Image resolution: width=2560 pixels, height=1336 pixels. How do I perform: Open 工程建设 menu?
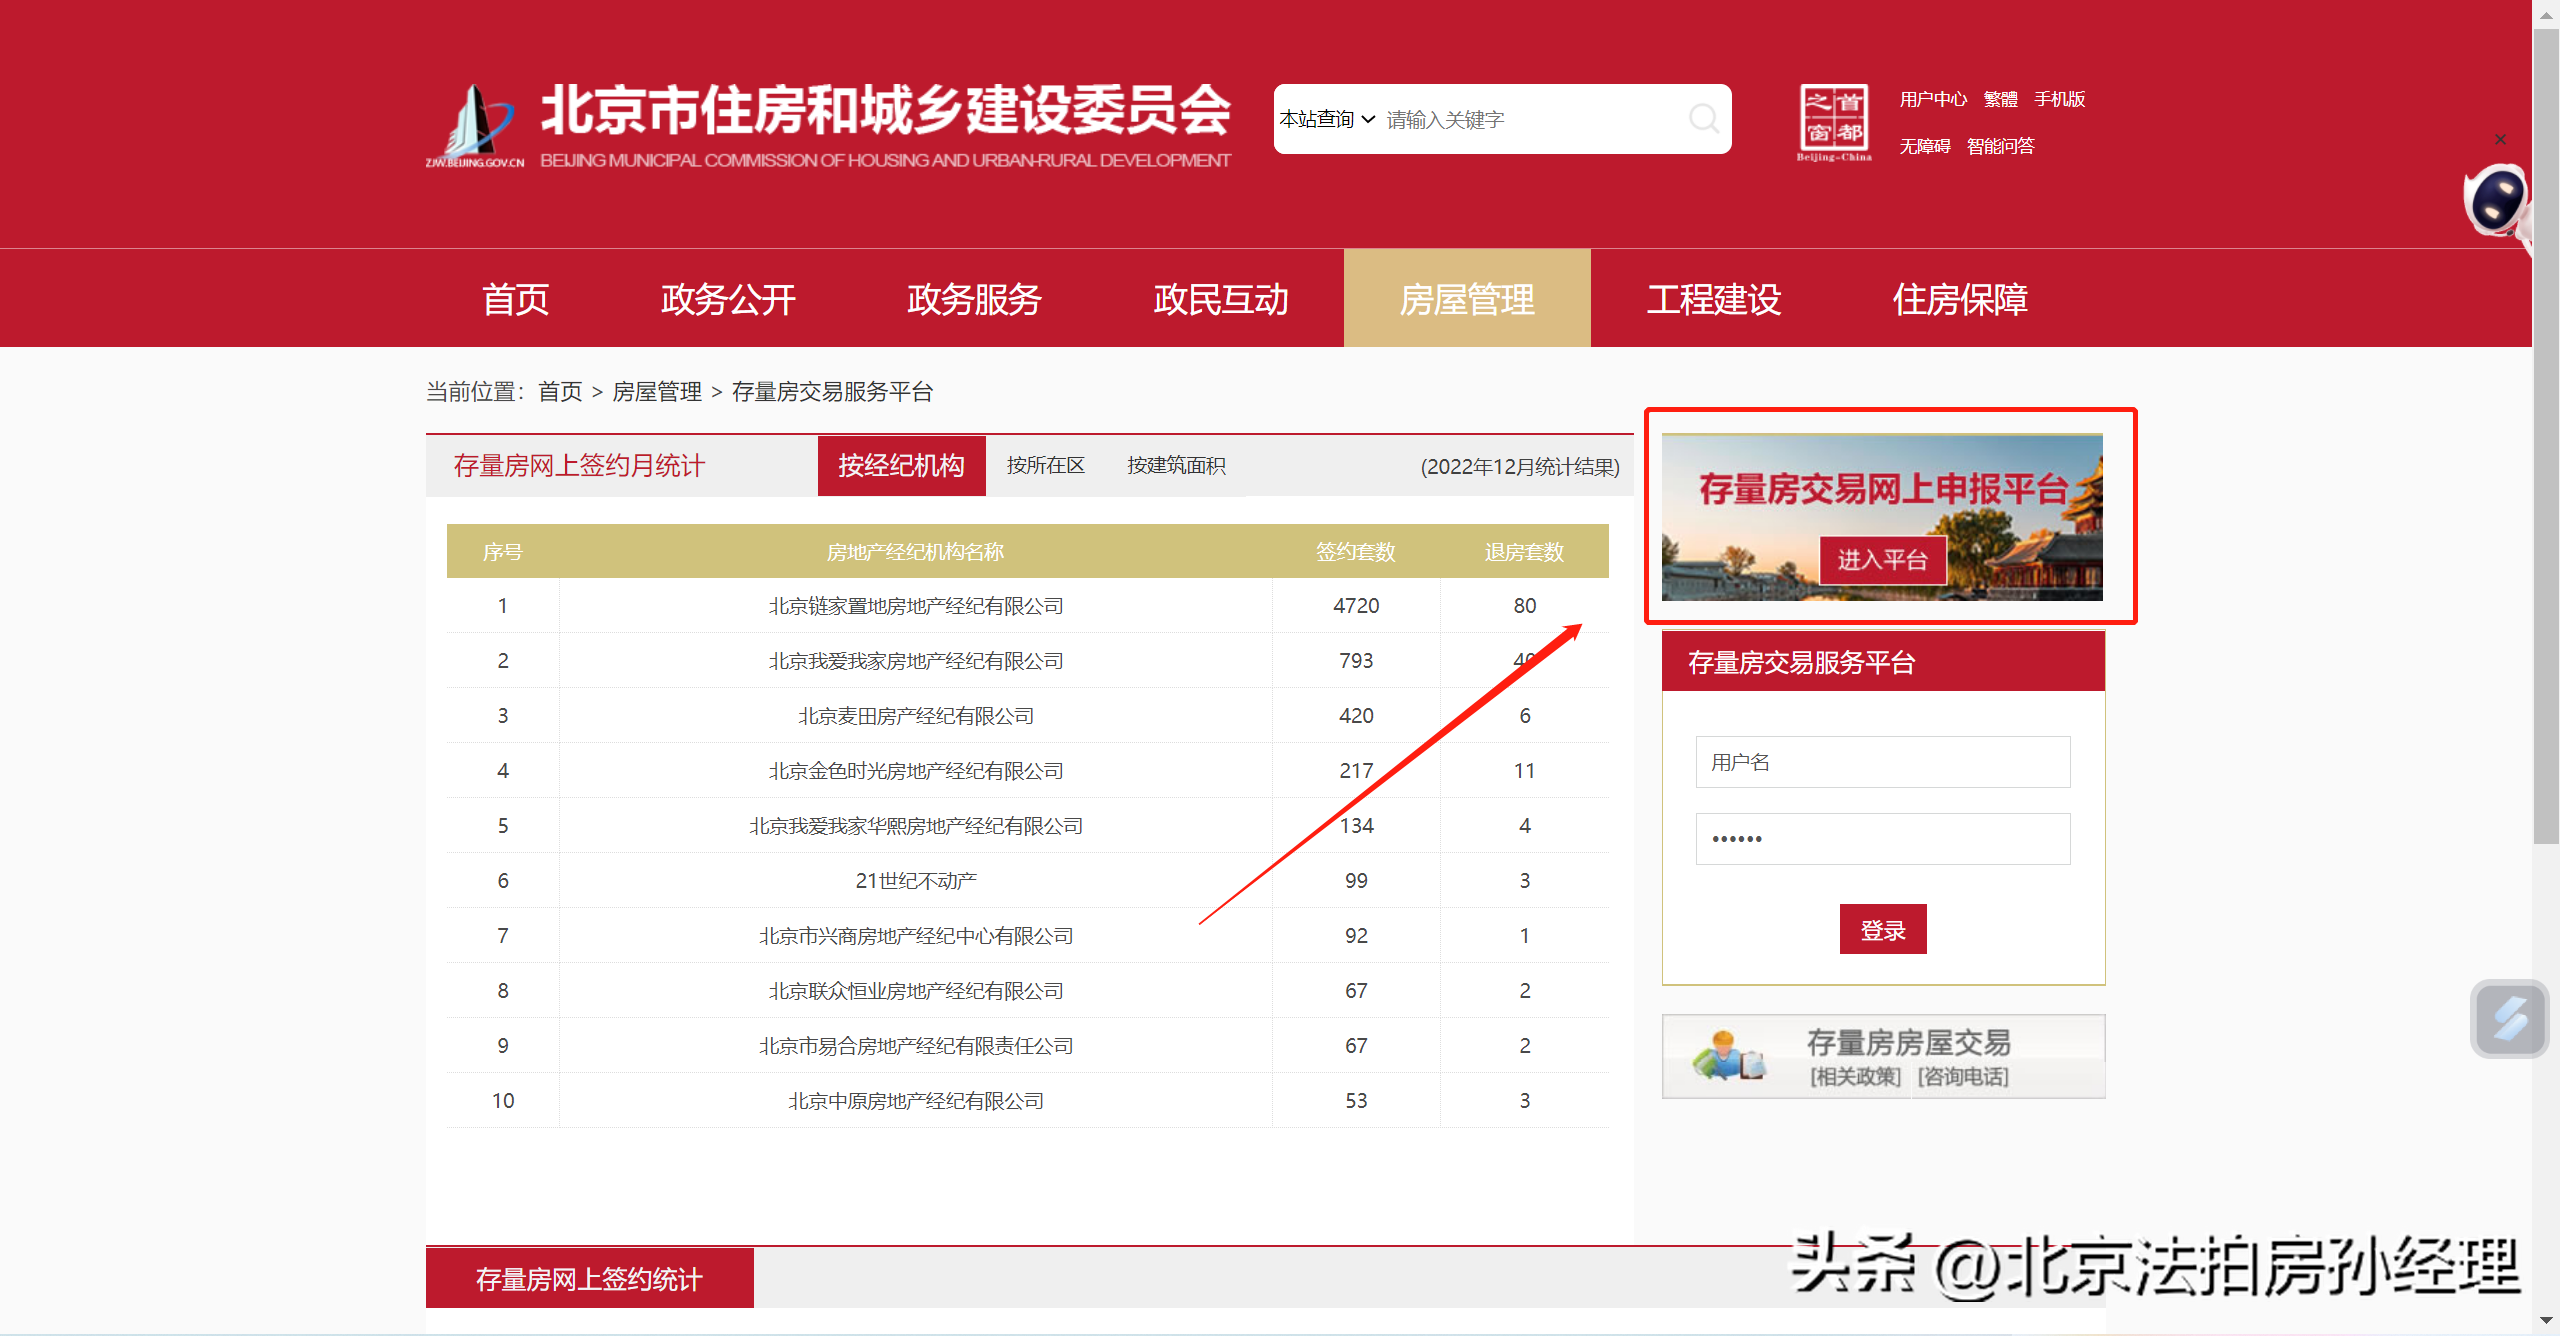tap(1714, 299)
